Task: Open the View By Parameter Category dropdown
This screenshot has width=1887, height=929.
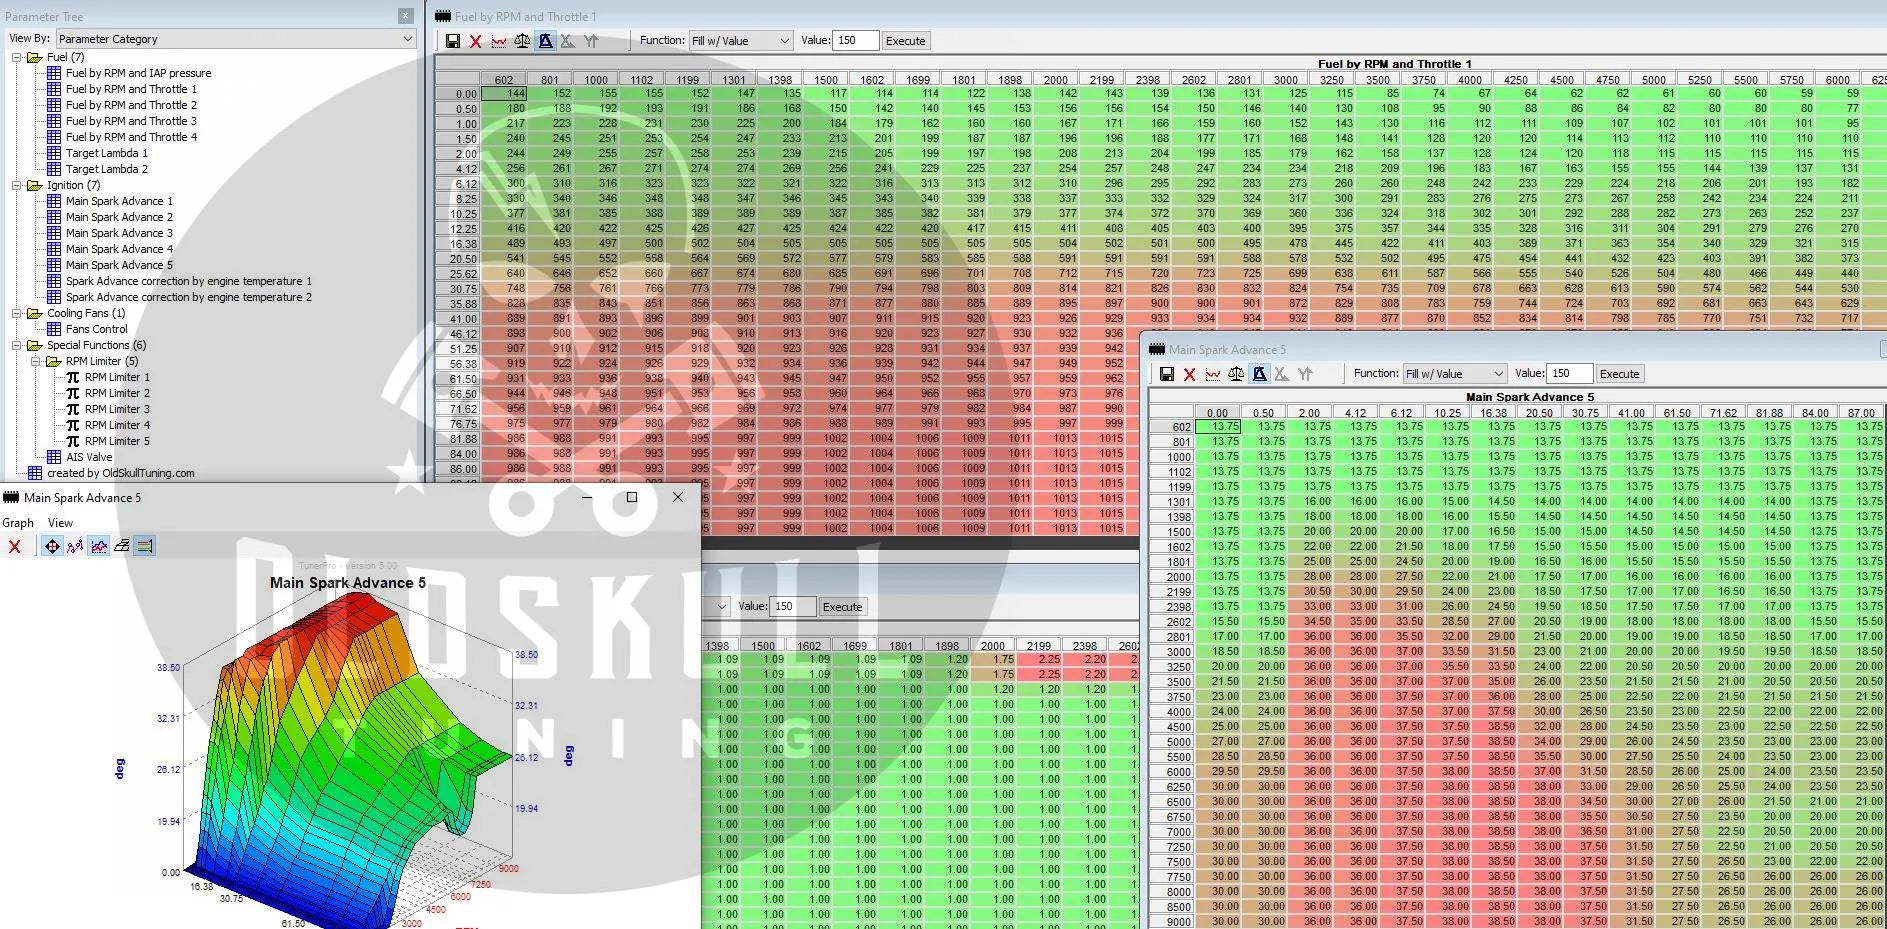Action: pos(236,39)
